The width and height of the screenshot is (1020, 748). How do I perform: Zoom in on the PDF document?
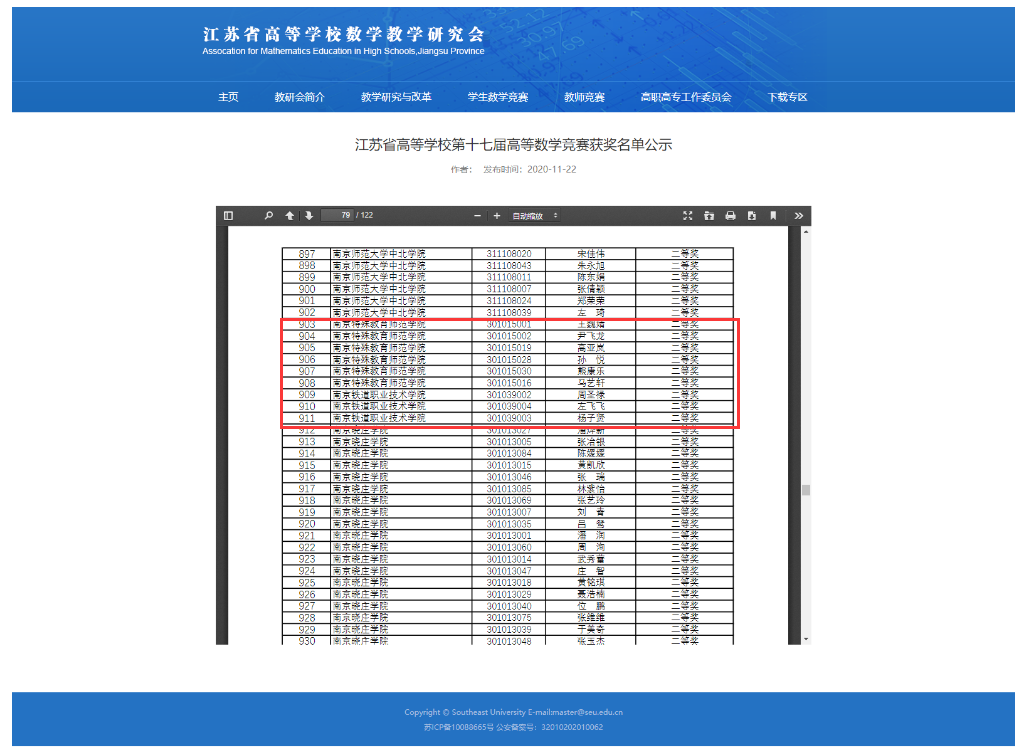click(x=497, y=216)
